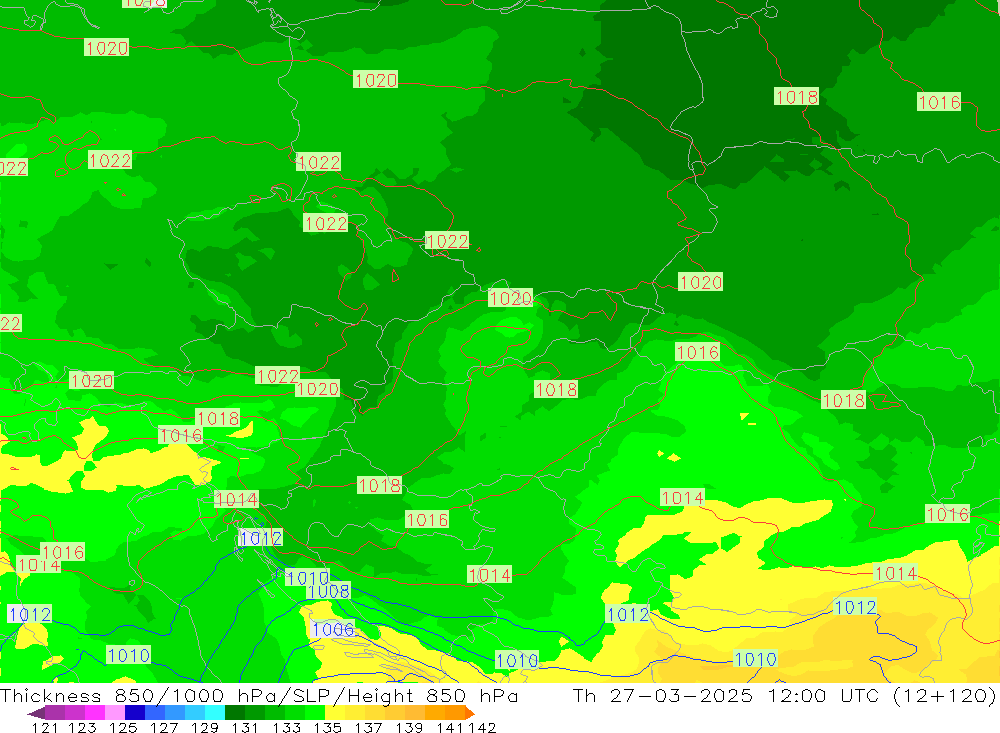Click the legend value 129
The image size is (1000, 733).
click(x=204, y=727)
